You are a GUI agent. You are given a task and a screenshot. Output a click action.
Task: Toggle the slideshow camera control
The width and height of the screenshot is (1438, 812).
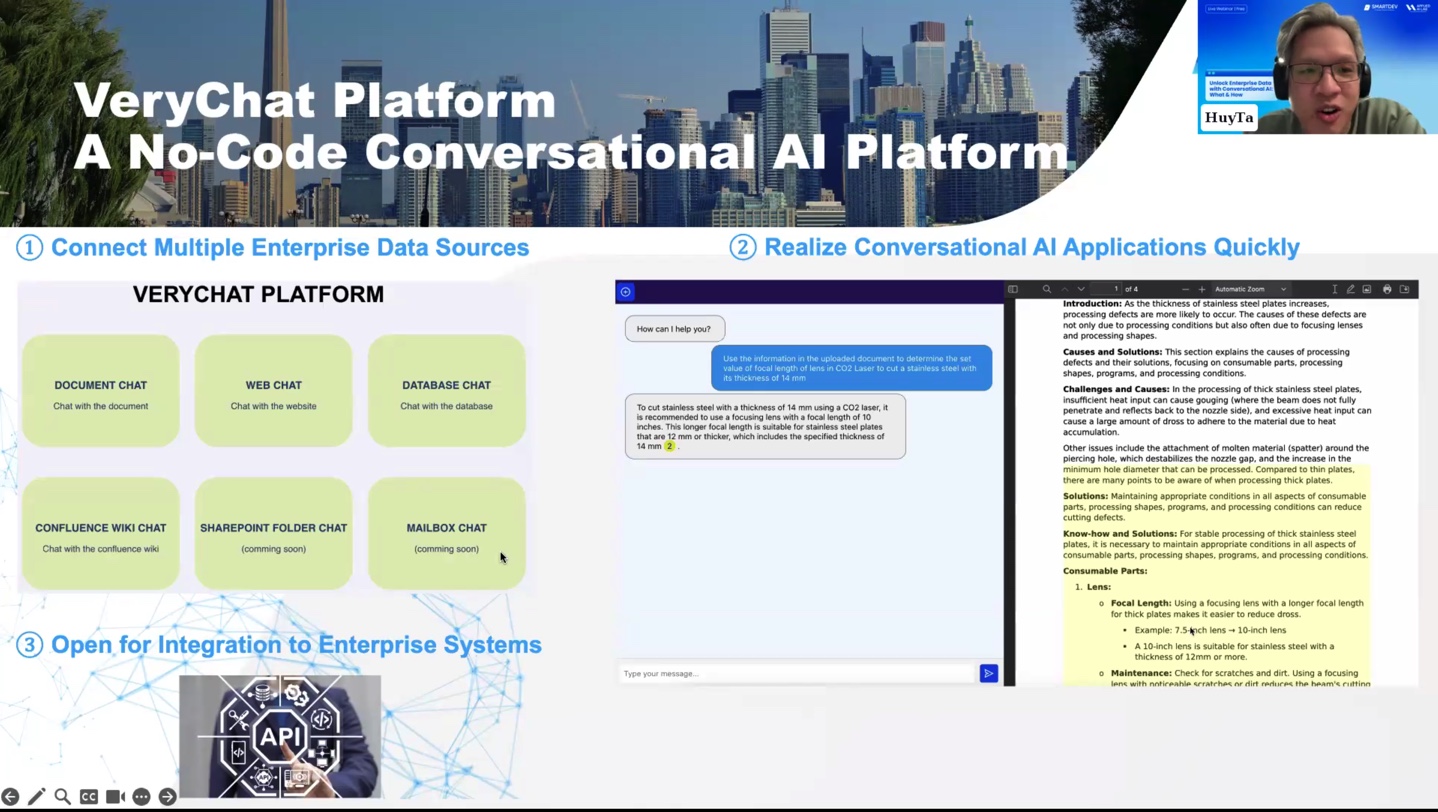pos(115,797)
